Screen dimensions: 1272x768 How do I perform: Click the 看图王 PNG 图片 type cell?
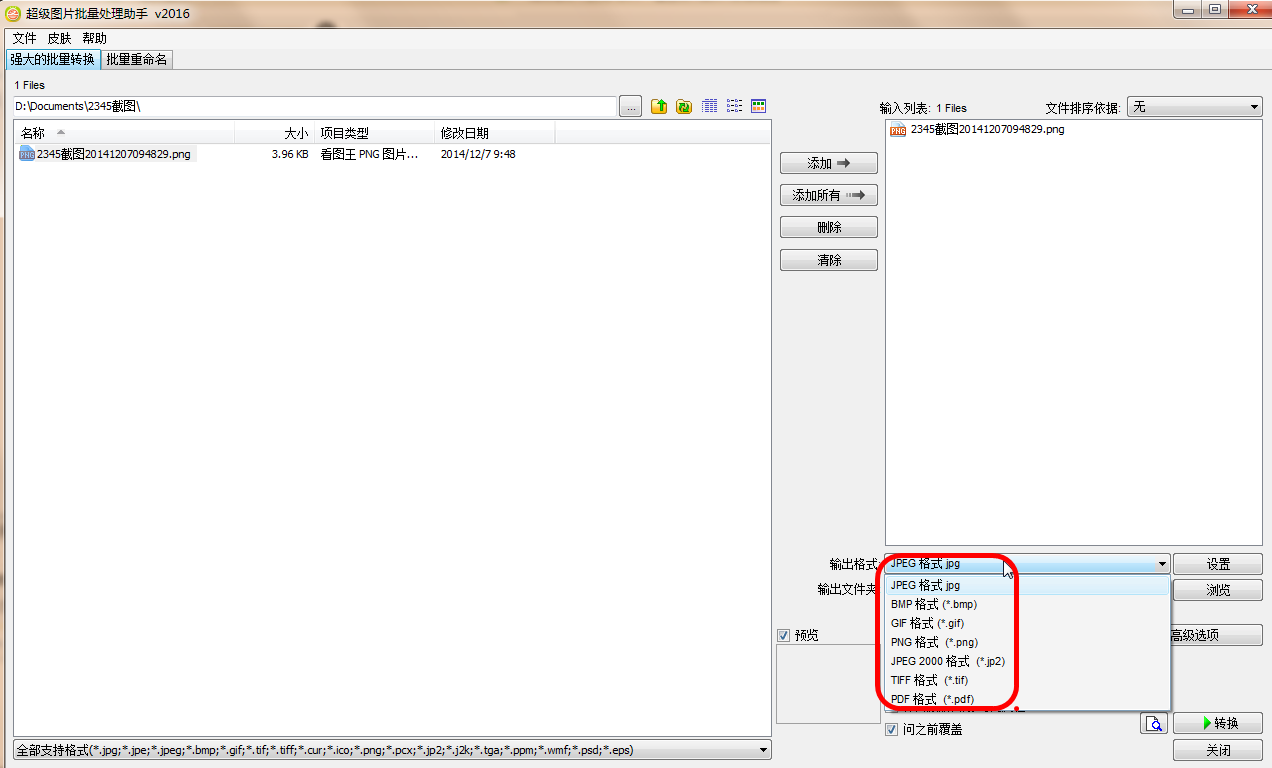click(x=370, y=154)
